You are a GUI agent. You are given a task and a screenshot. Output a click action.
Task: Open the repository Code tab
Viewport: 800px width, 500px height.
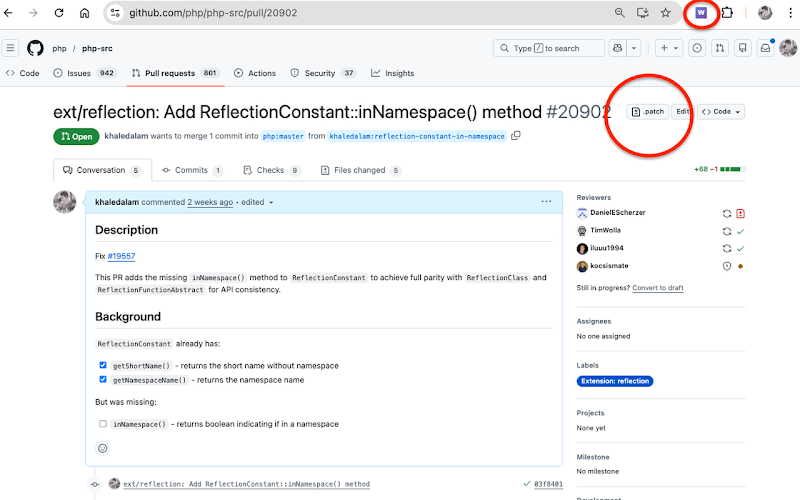click(22, 73)
